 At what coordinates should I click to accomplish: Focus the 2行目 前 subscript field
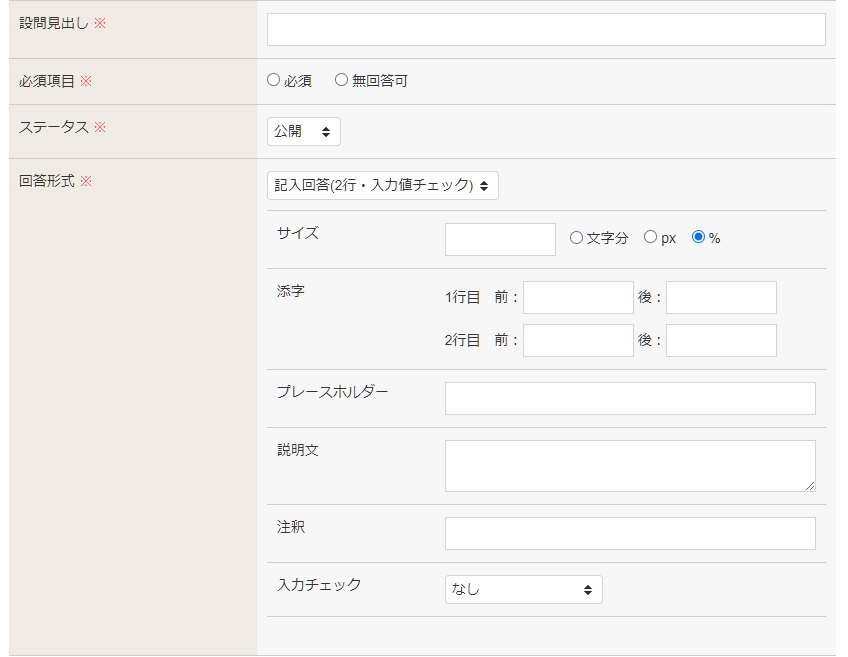[578, 341]
